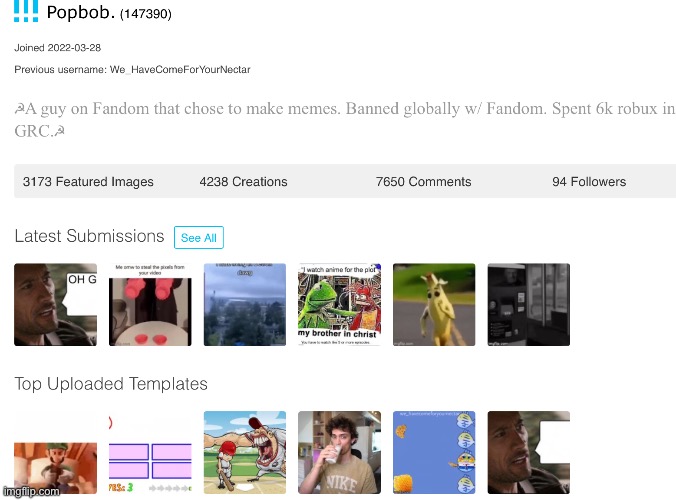Switch to the 4238 Creations tab
676x500 pixels.
[x=243, y=182]
